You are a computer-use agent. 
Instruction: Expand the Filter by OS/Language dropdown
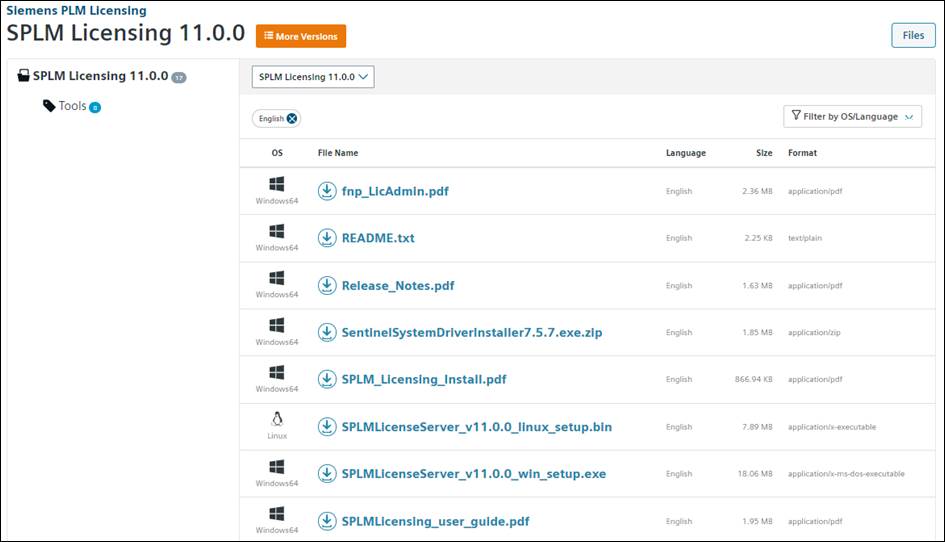point(852,116)
